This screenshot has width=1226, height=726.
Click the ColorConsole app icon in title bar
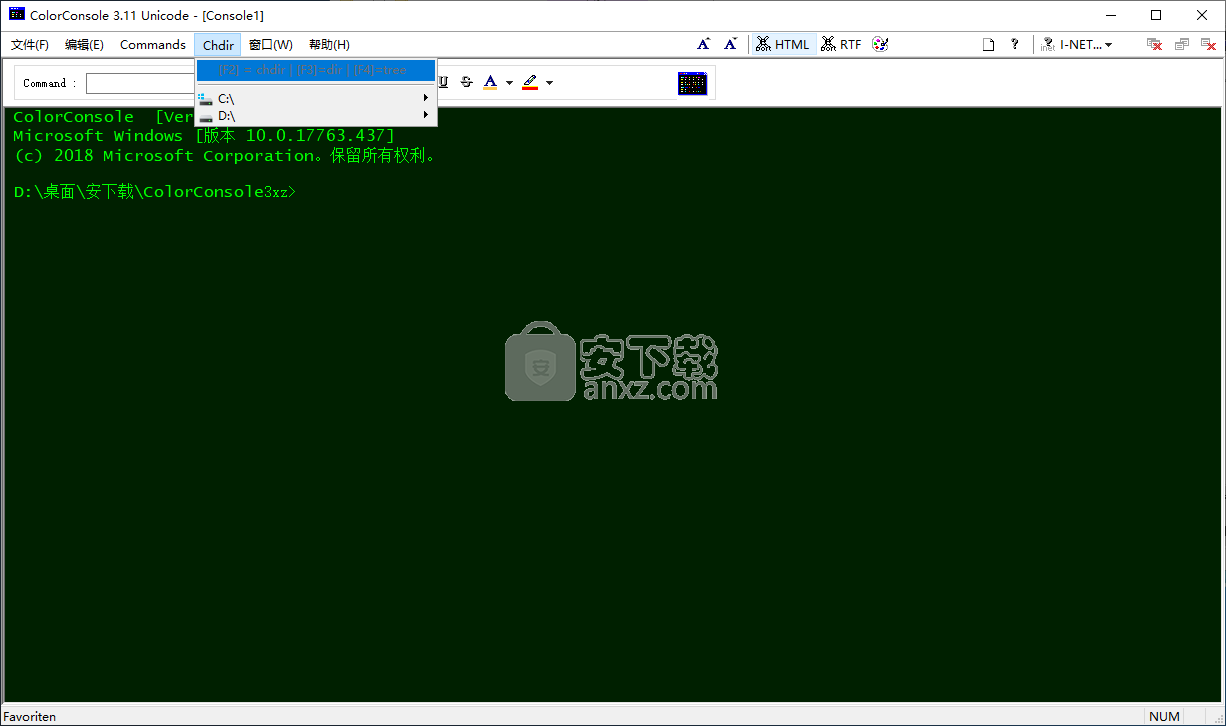17,15
